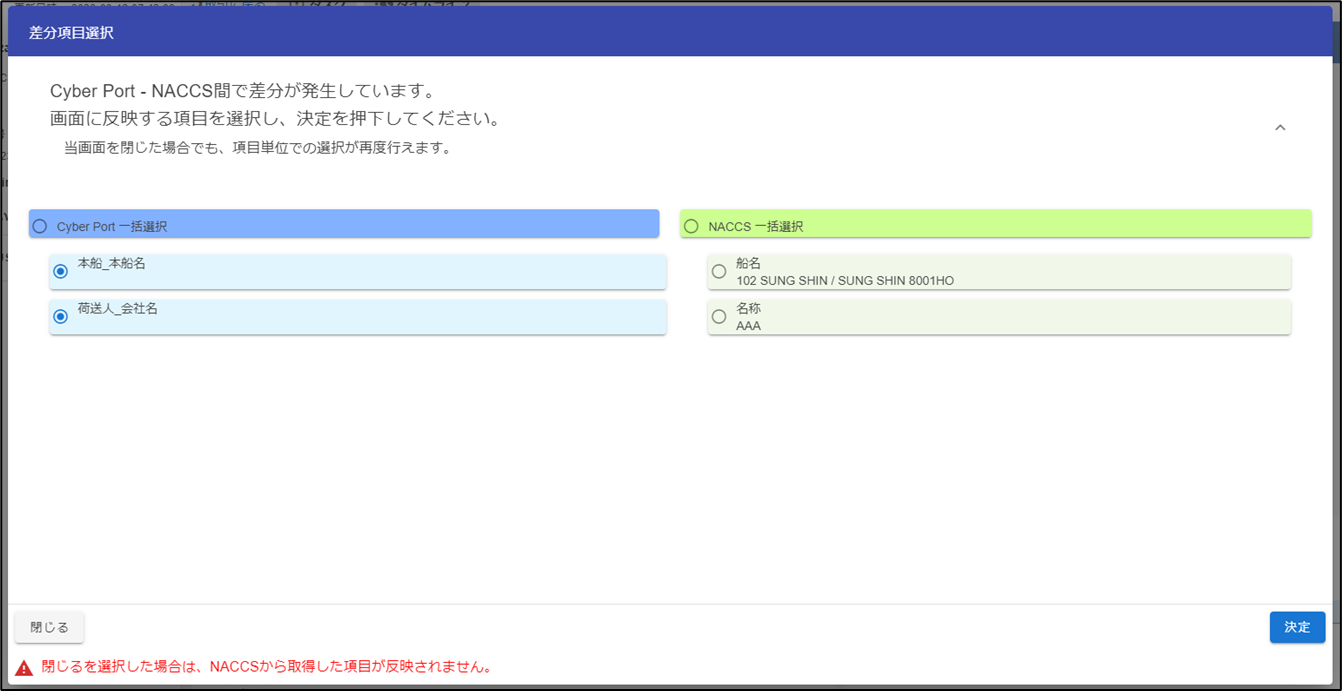Collapse the instructions panel with the chevron

(1280, 128)
